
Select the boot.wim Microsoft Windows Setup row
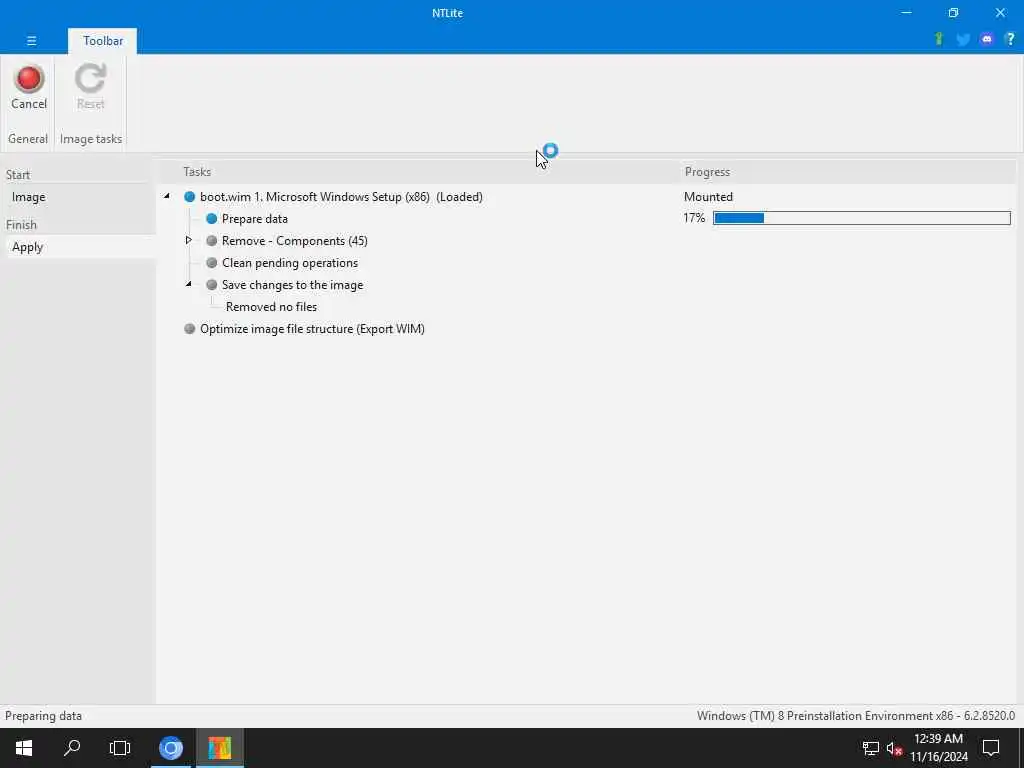[x=341, y=197]
